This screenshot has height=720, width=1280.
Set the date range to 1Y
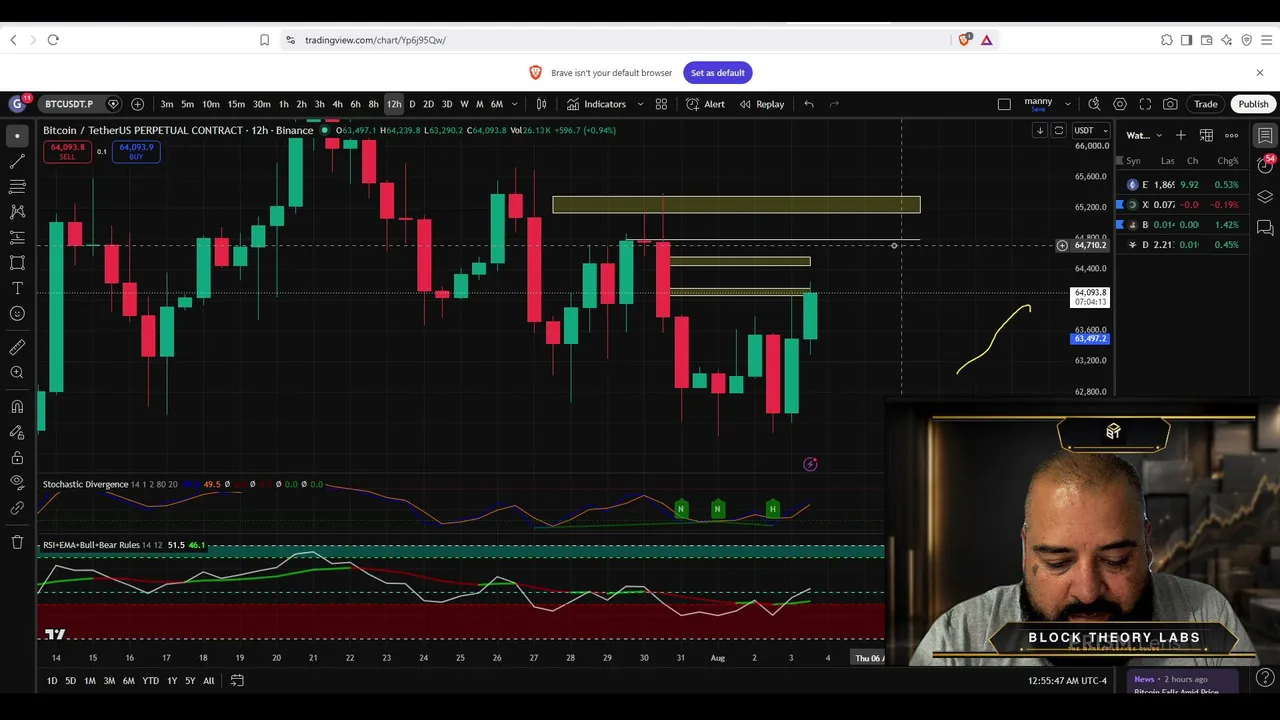coord(172,681)
